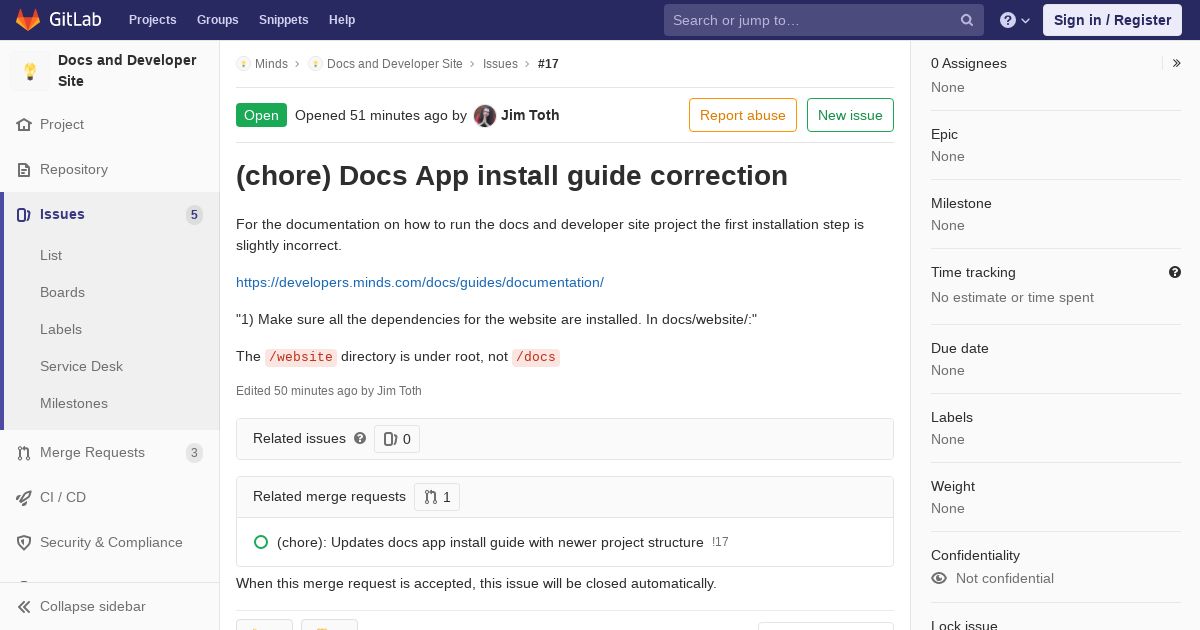Click the Minds breadcrumb link
This screenshot has width=1200, height=630.
coord(271,64)
